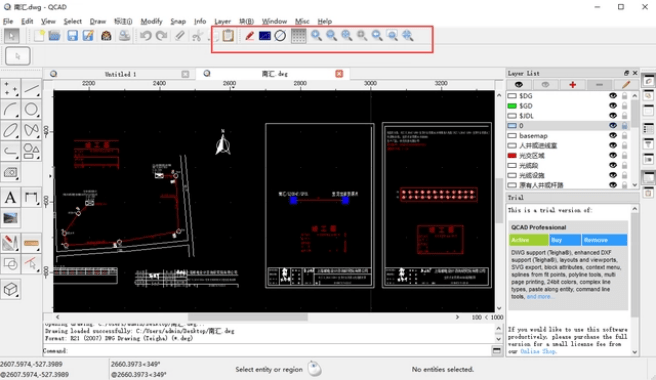Select the Ellipse drawing tool
656x380 pixels.
pos(10,130)
